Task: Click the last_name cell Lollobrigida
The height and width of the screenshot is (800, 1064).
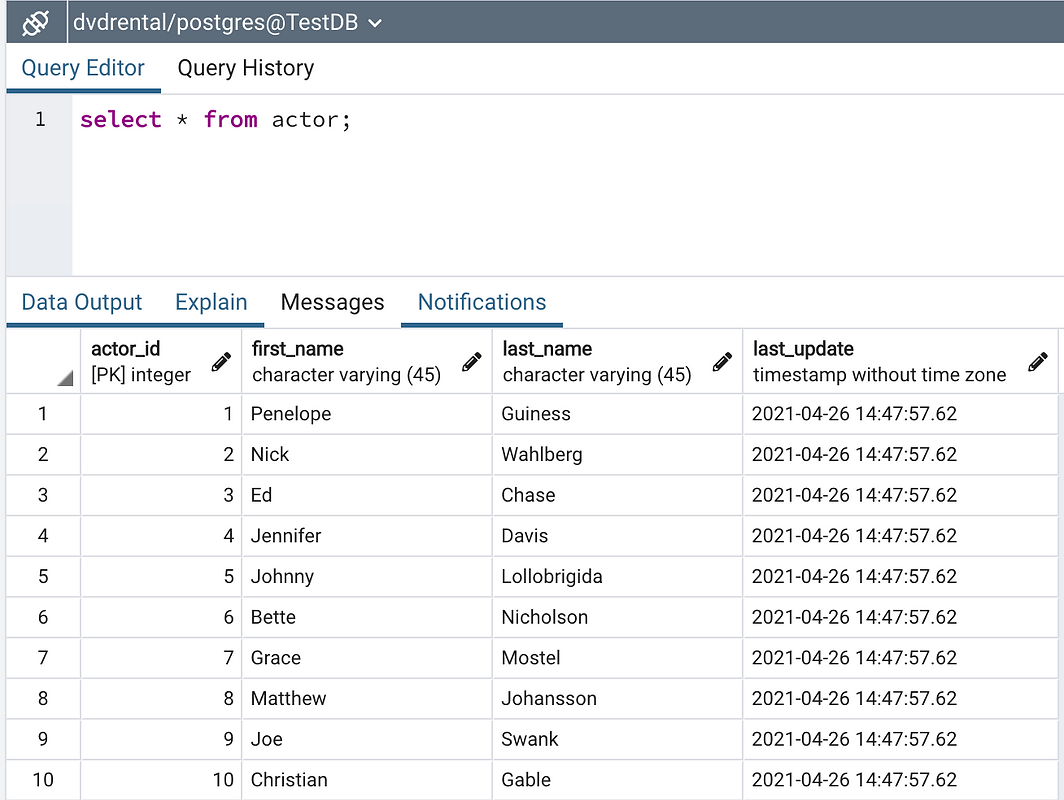Action: click(x=618, y=577)
